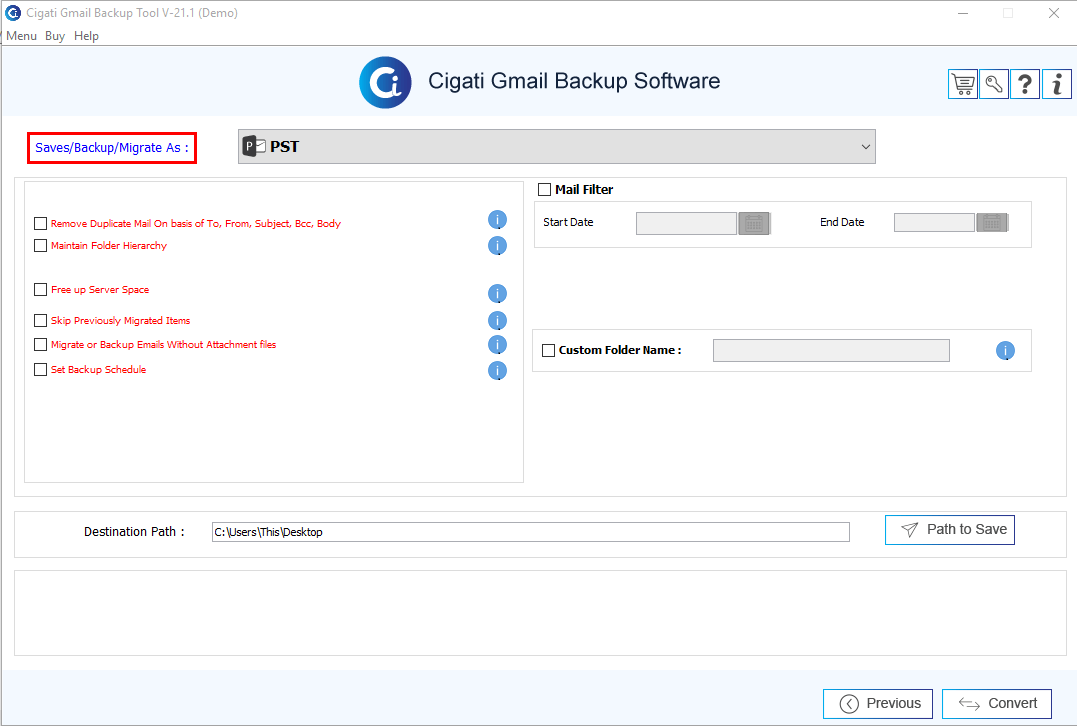Screen dimensions: 1077x726
Task: Click the Cigati logo in header
Action: 385,82
